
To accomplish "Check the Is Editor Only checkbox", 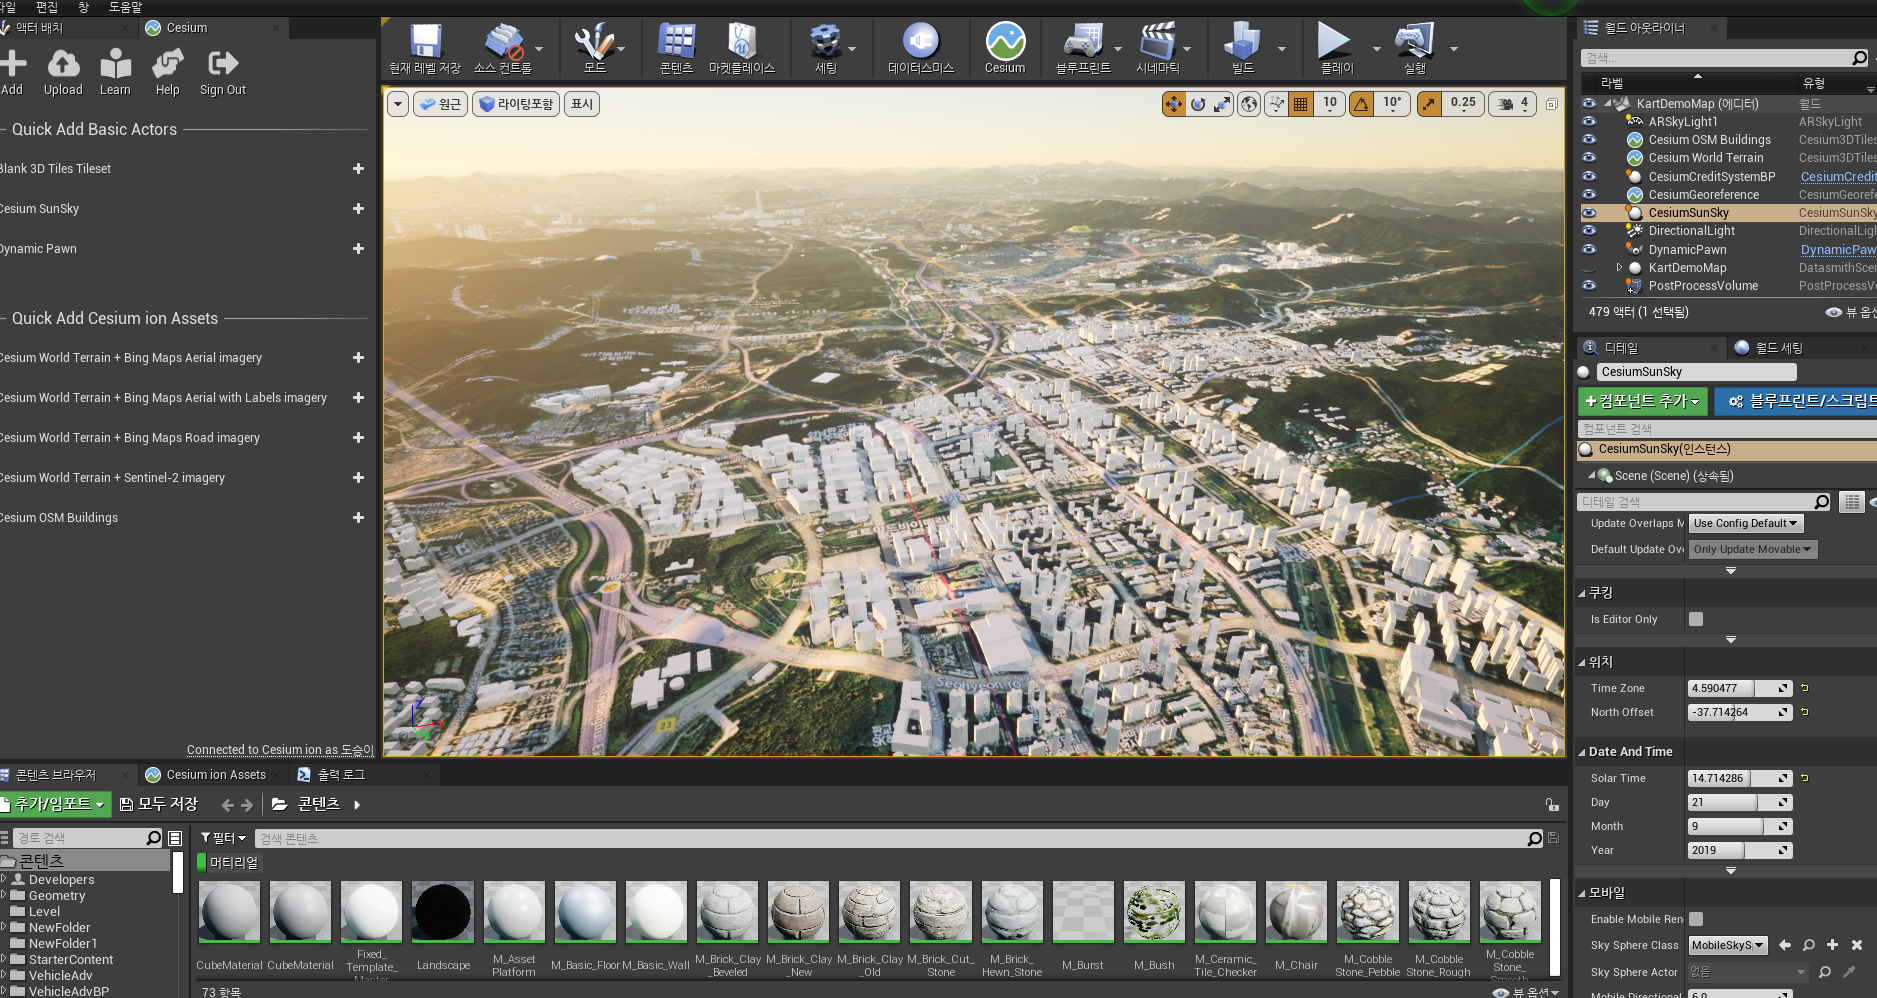I will [x=1696, y=619].
